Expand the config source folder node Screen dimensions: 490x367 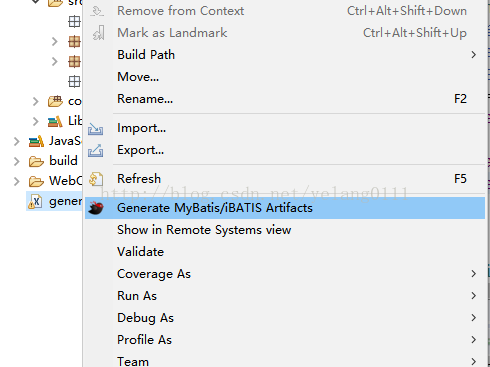pyautogui.click(x=36, y=101)
